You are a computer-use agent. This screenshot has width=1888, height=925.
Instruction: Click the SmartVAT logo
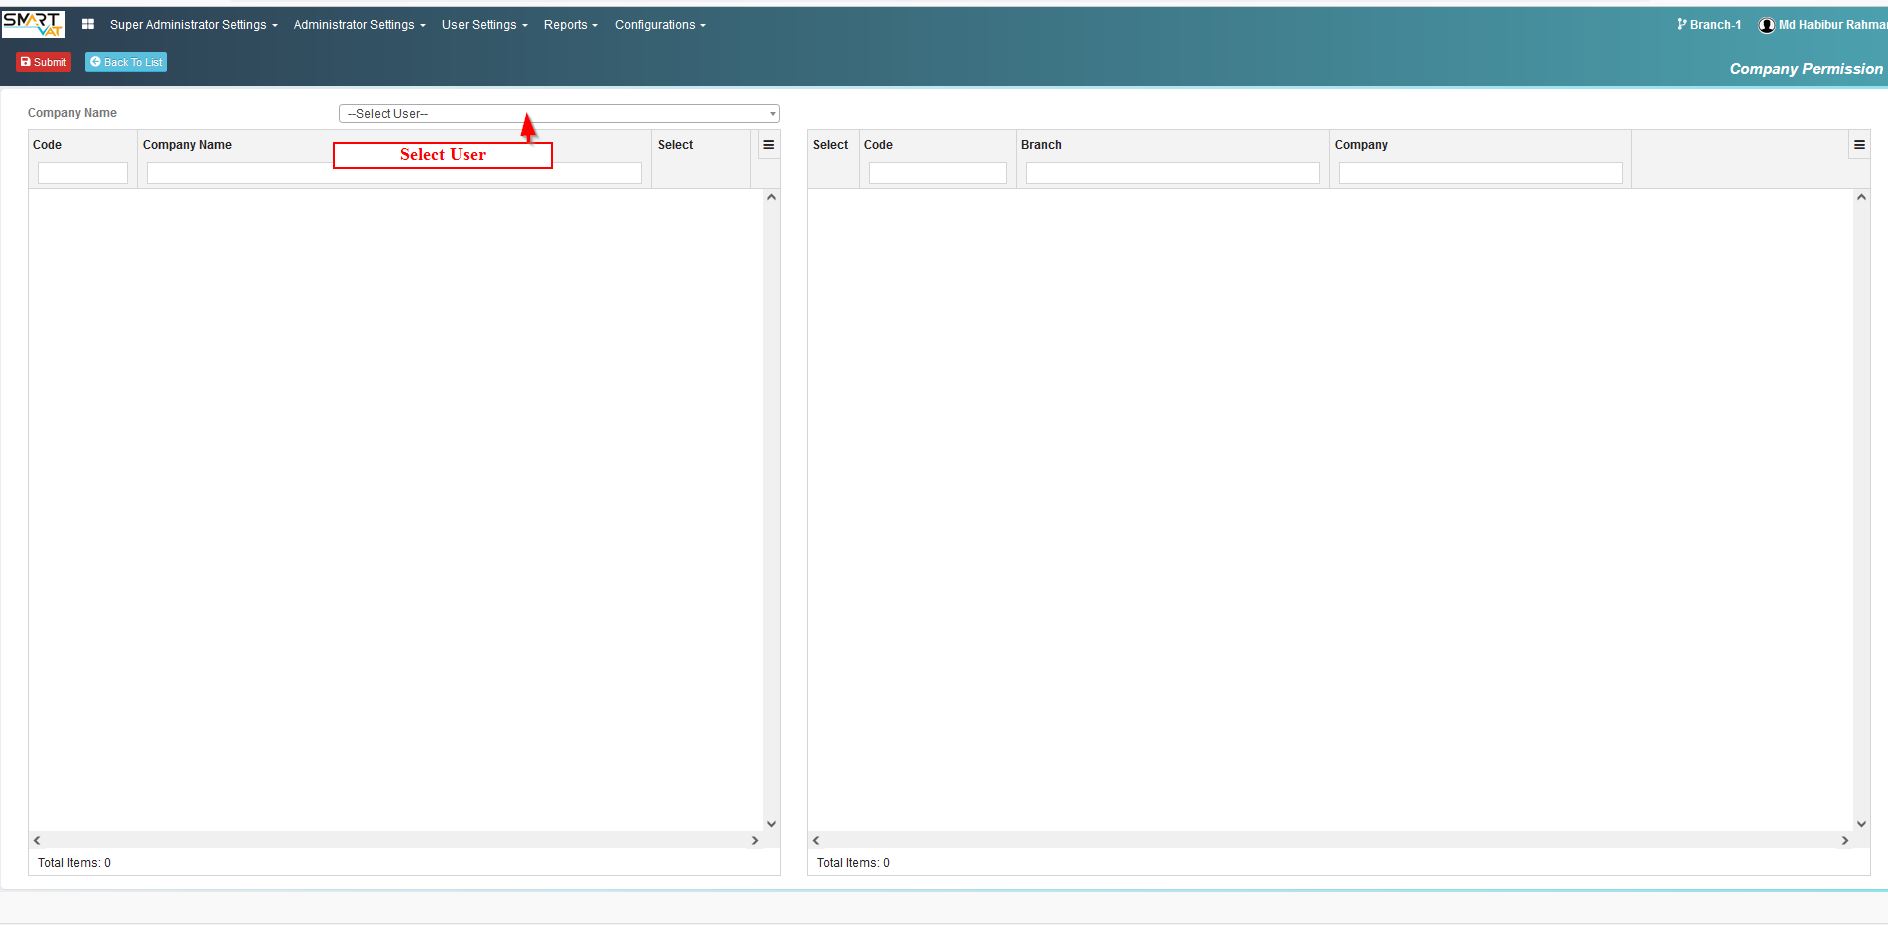pyautogui.click(x=33, y=24)
